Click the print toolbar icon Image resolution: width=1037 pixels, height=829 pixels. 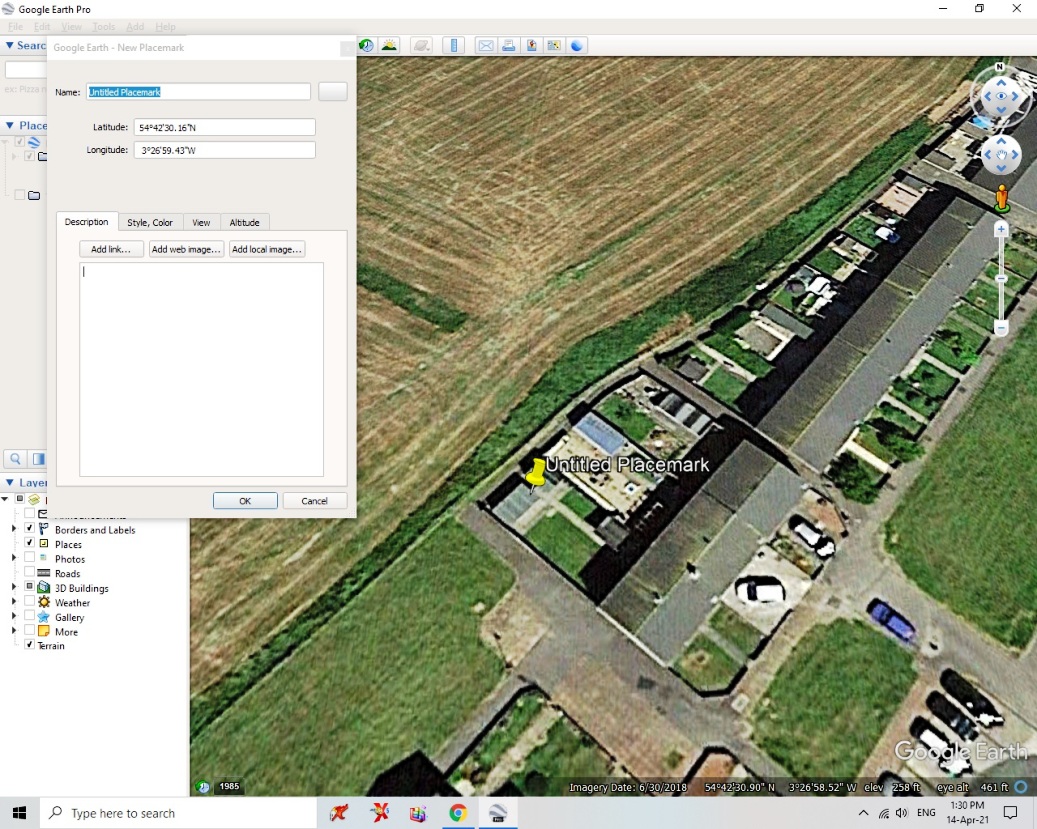point(508,46)
